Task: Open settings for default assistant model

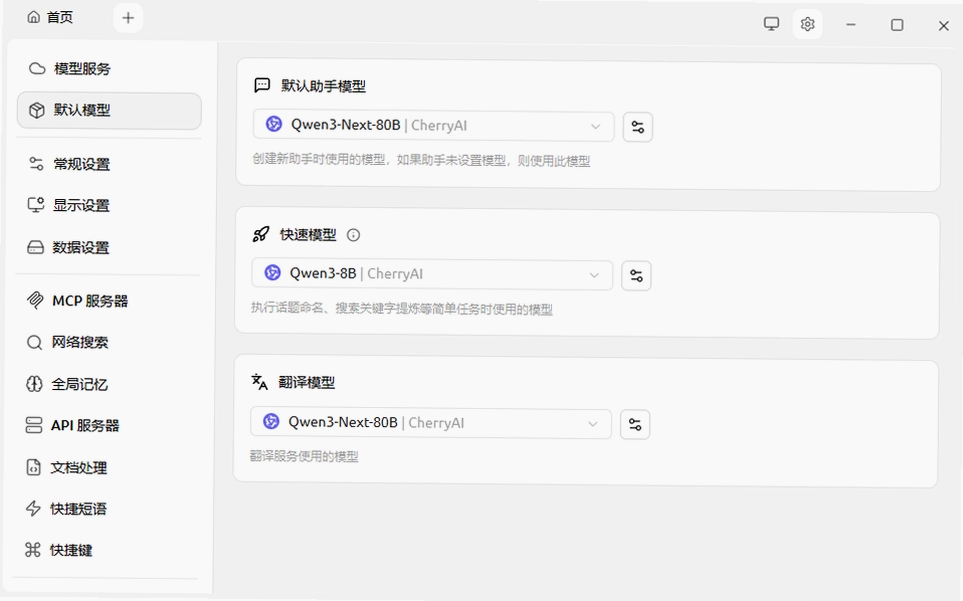Action: [637, 127]
